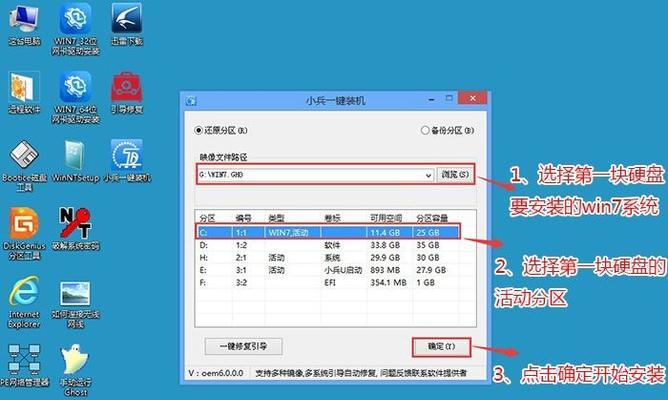This screenshot has width=668, height=400.
Task: Click the EFI volume label cell
Action: 330,283
